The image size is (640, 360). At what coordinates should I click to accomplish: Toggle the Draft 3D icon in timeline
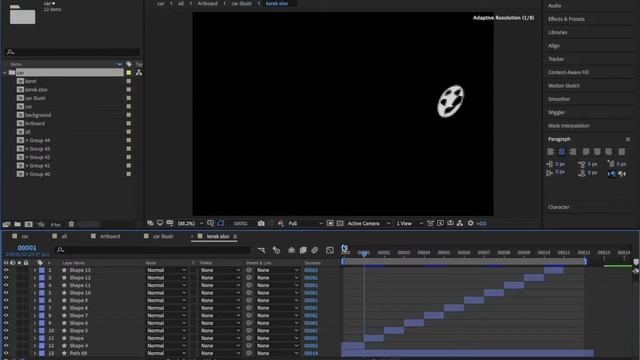tap(276, 250)
